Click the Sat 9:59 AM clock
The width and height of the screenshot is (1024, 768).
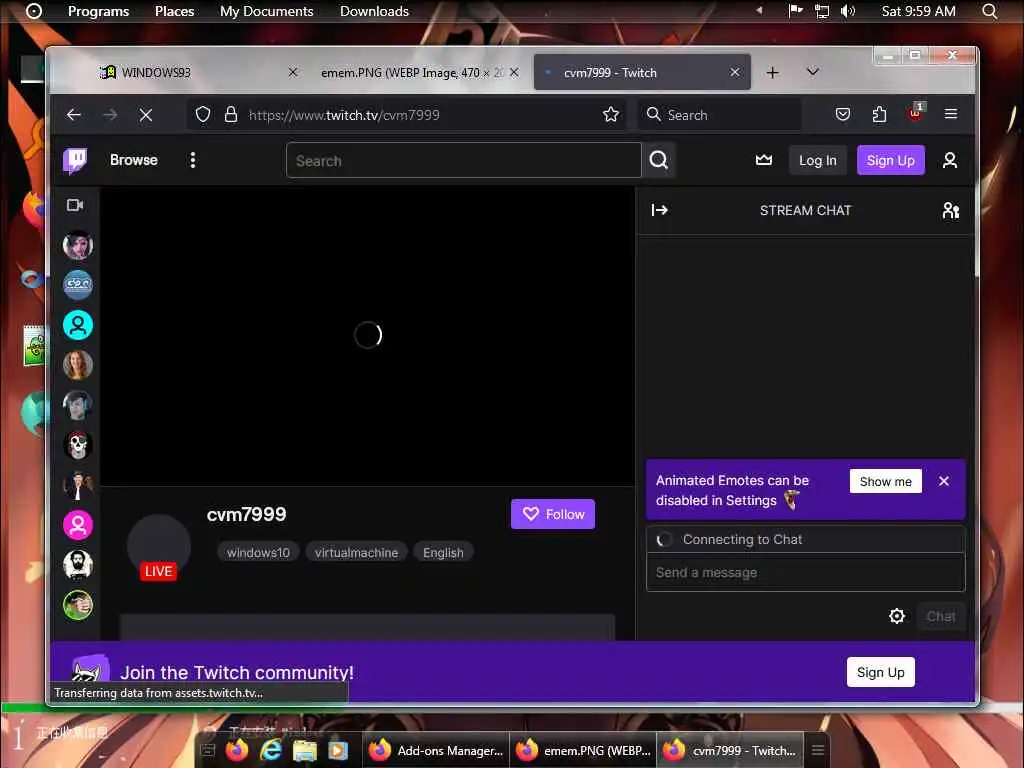(918, 11)
